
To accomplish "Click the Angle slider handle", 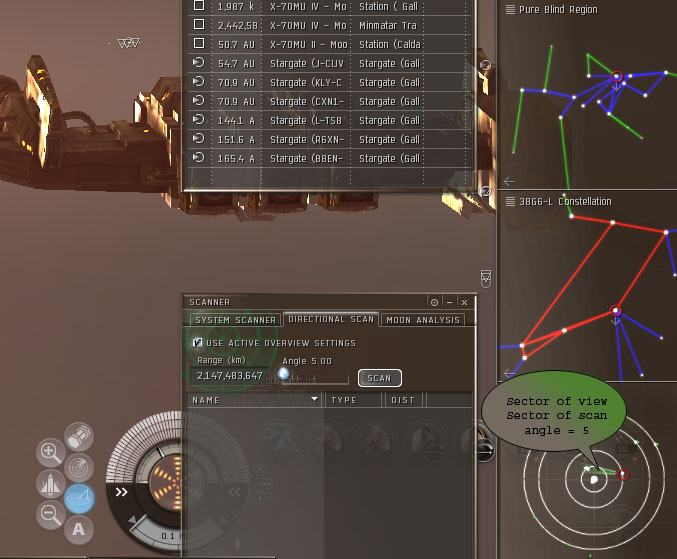I will coord(283,373).
